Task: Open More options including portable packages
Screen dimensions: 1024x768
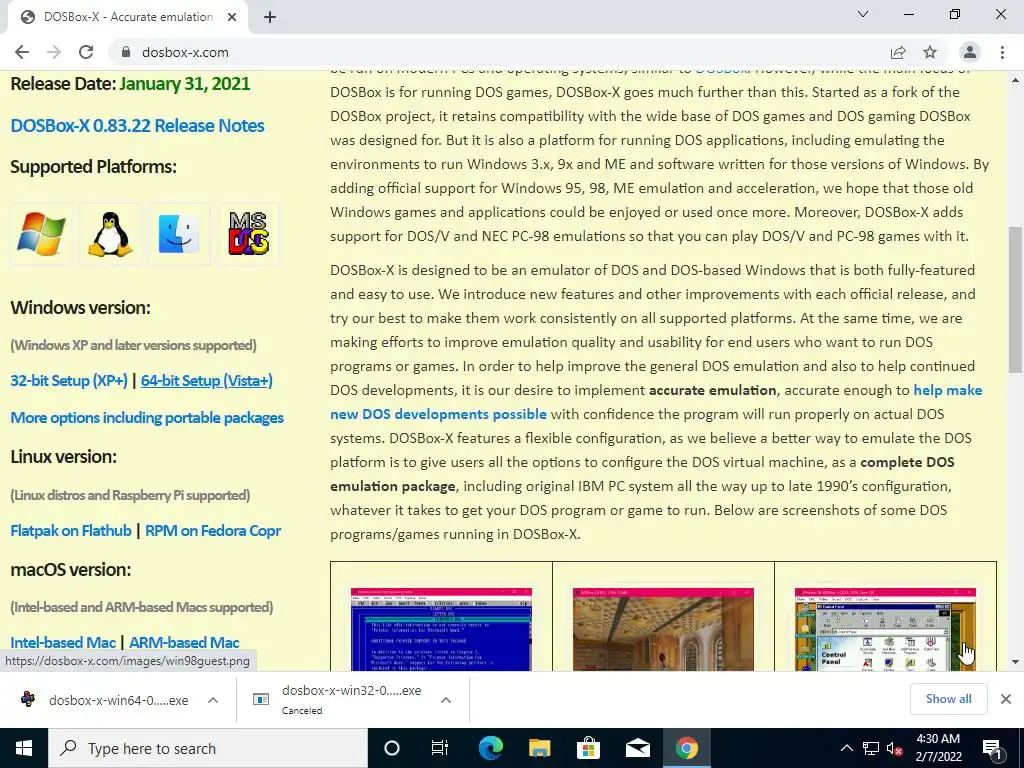Action: [147, 418]
